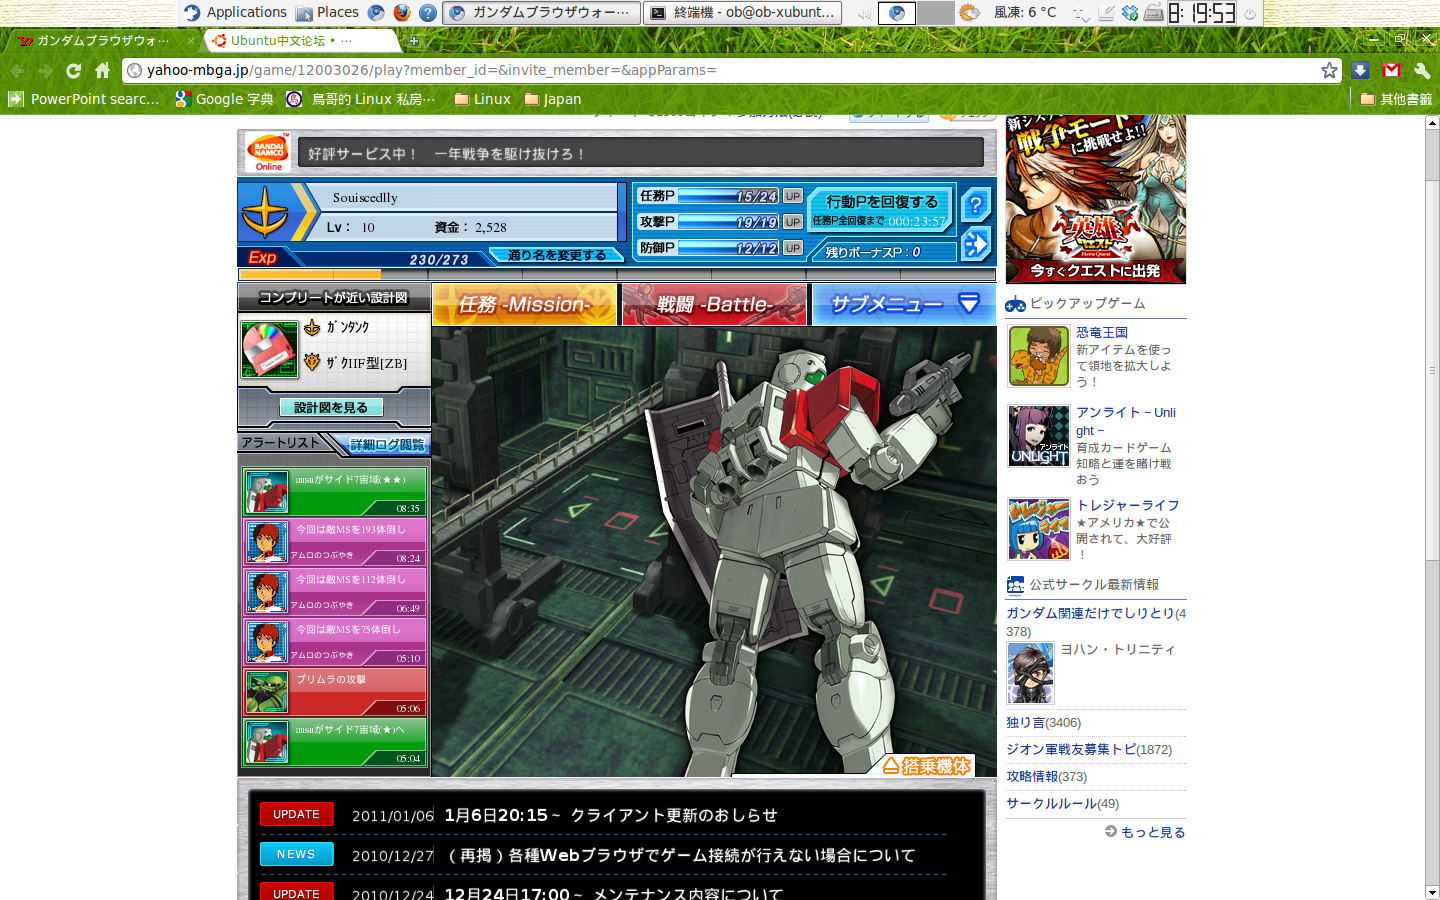Click the 08:35 alert mobile suit icon

coord(267,492)
